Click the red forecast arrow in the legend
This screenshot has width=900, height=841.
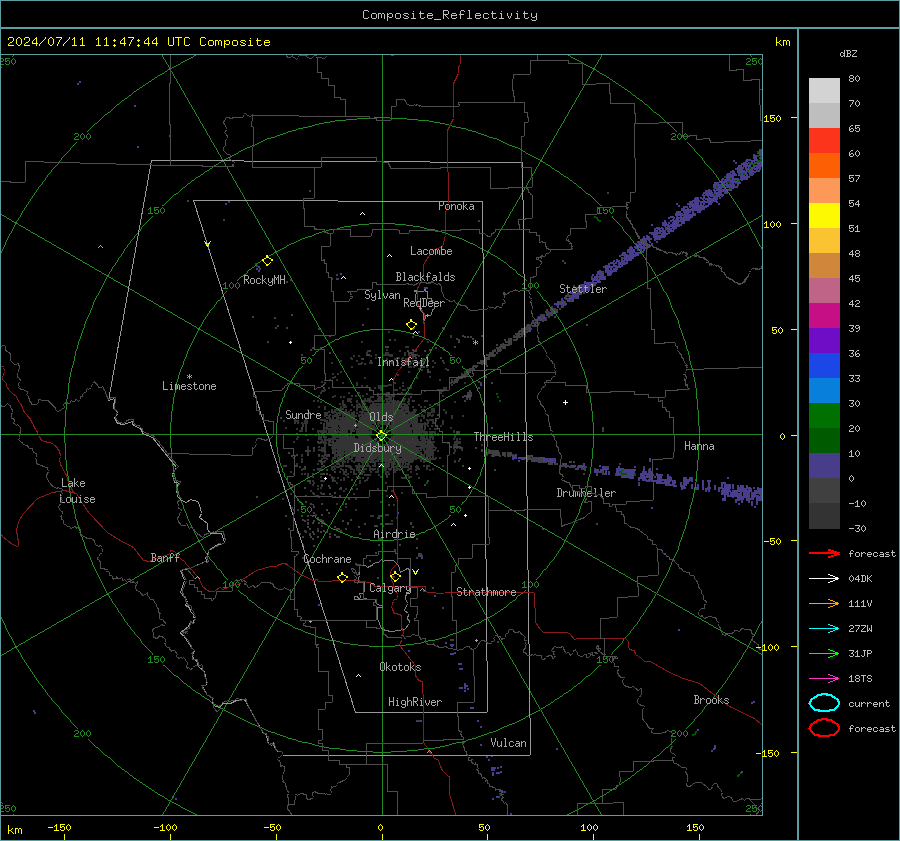point(824,553)
